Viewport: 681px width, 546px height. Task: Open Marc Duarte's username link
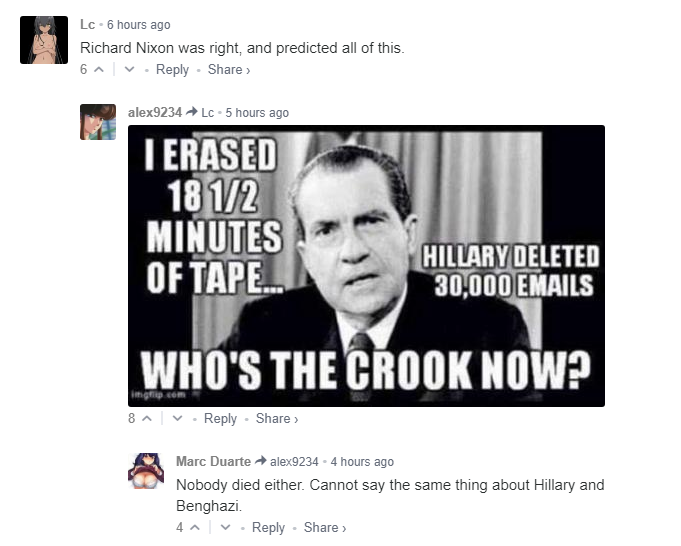[x=213, y=461]
